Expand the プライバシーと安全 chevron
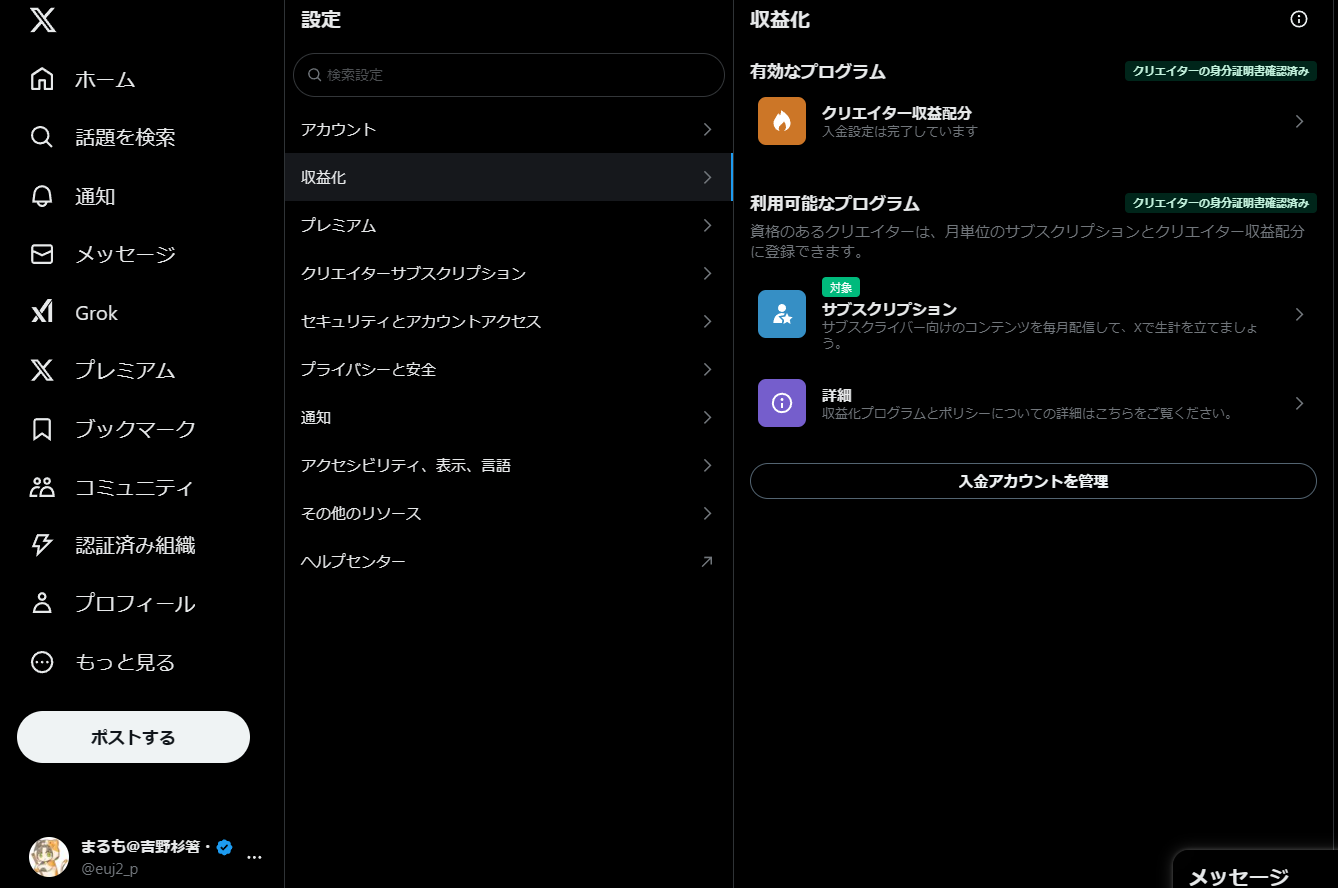Viewport: 1338px width, 888px height. [x=707, y=369]
